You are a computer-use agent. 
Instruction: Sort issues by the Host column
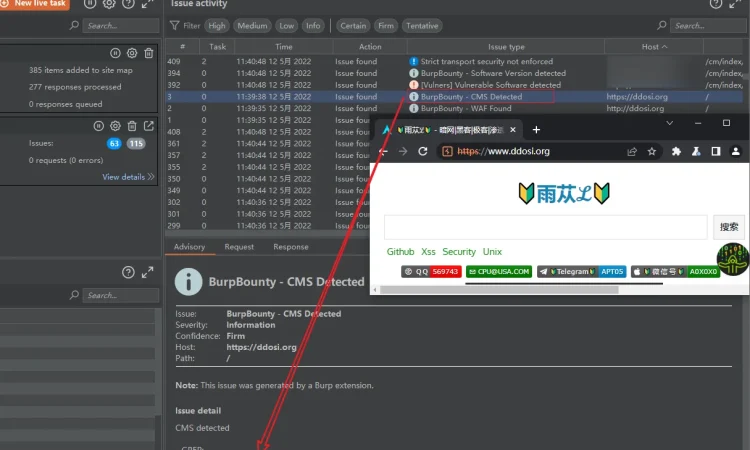pos(654,46)
